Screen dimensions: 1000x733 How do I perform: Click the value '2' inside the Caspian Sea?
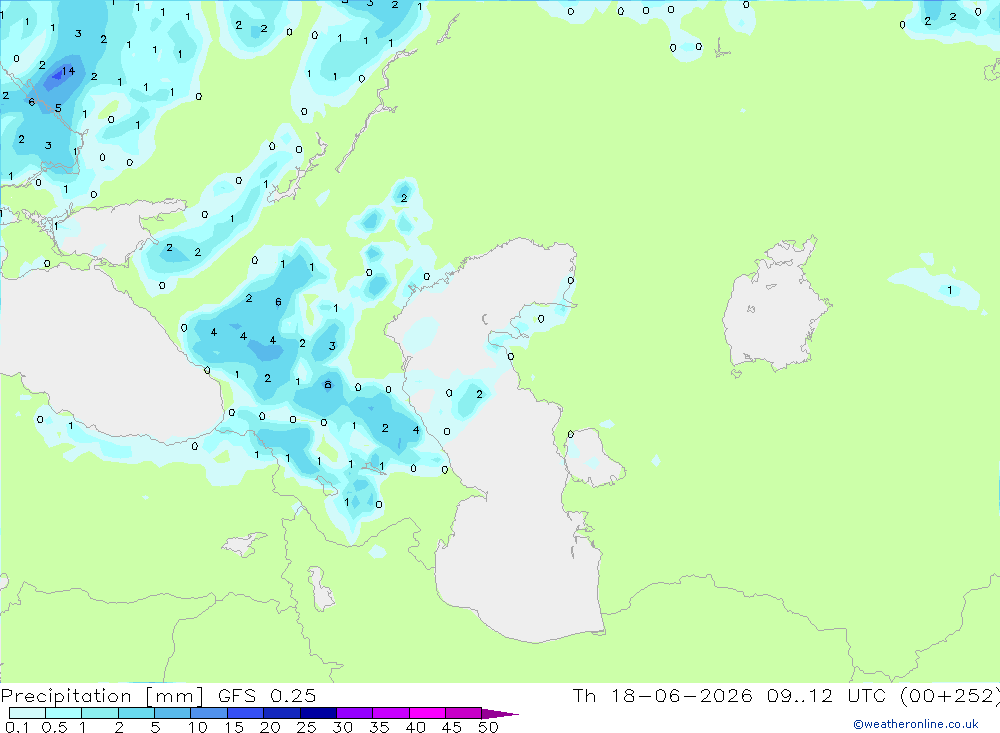[x=480, y=394]
